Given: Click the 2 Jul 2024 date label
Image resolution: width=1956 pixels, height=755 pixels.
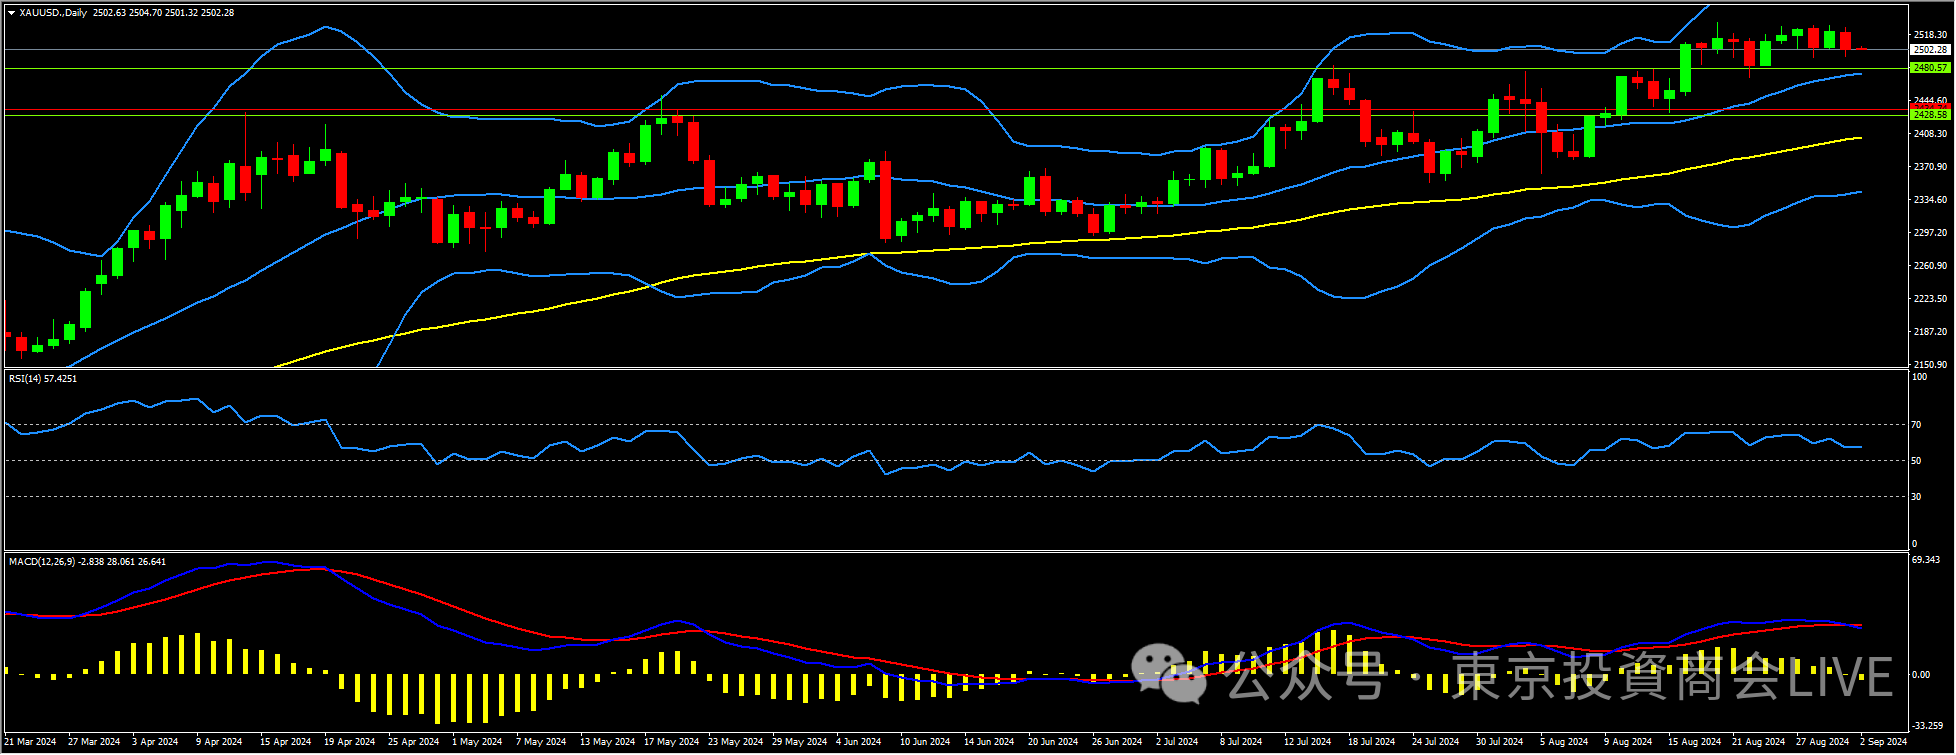Looking at the screenshot, I should click(1177, 742).
